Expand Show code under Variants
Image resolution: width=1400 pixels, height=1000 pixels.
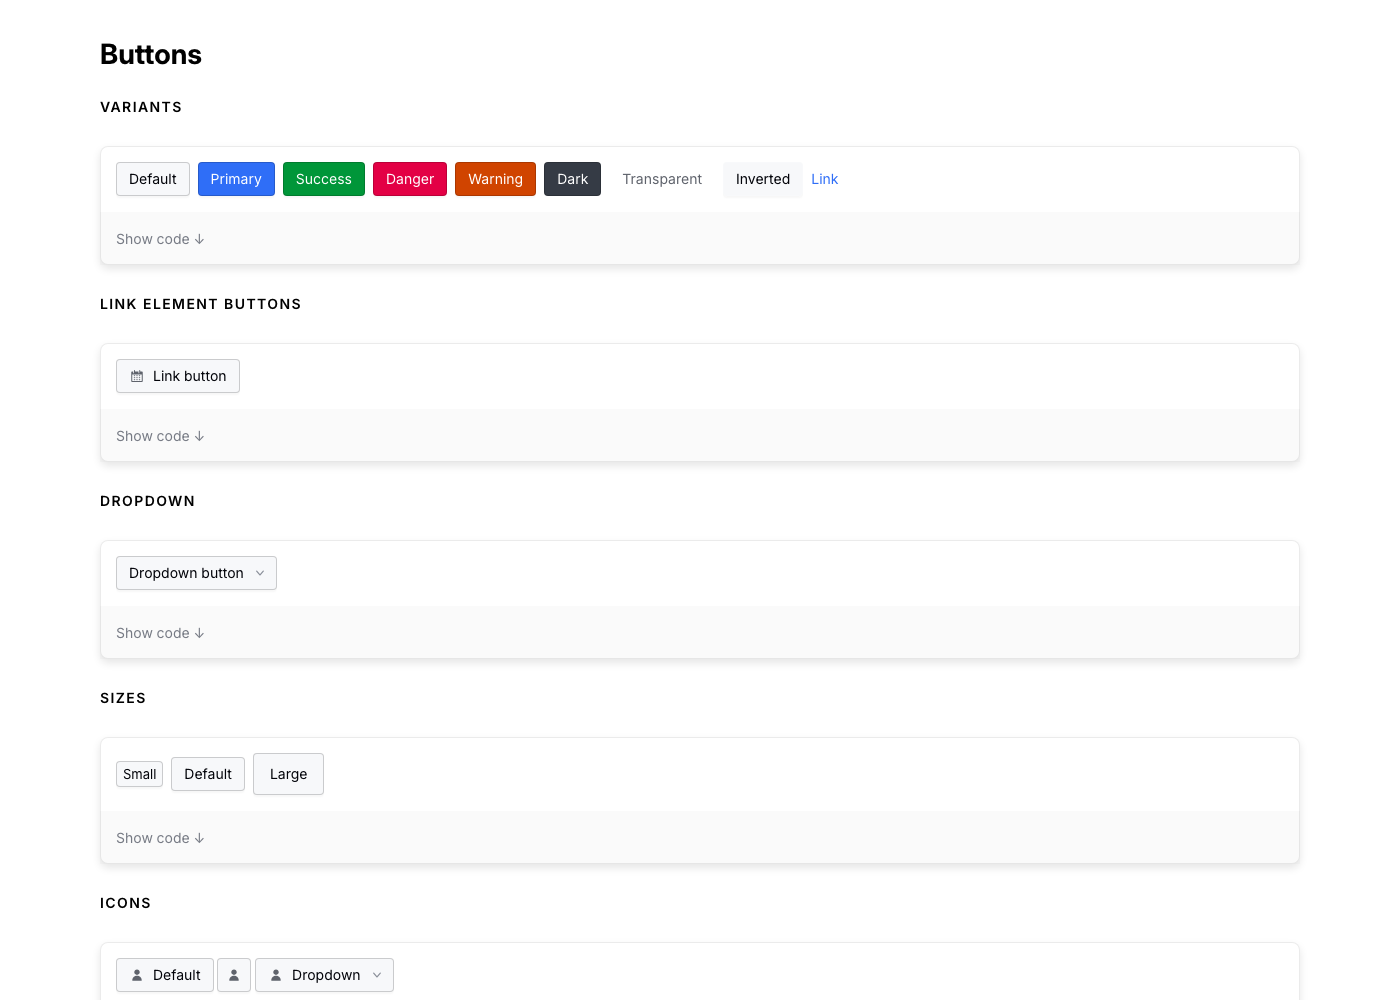point(160,239)
